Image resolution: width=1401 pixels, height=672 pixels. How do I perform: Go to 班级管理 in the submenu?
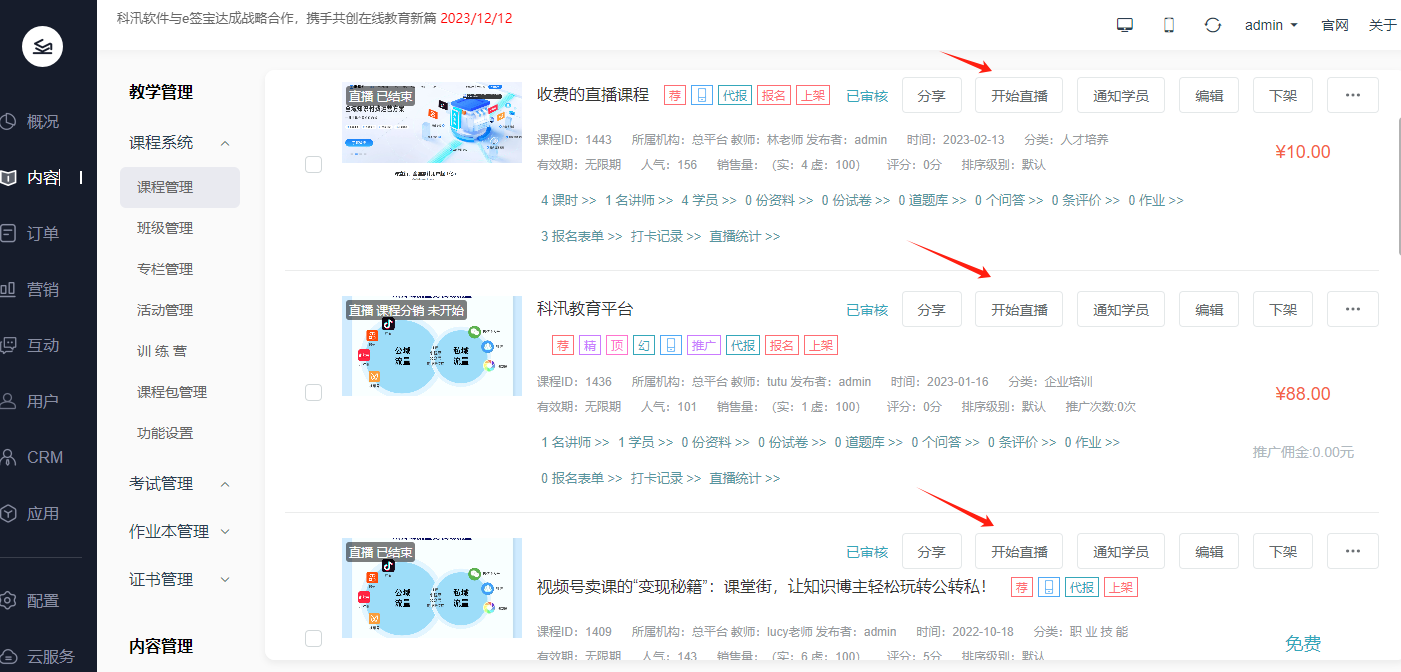165,228
